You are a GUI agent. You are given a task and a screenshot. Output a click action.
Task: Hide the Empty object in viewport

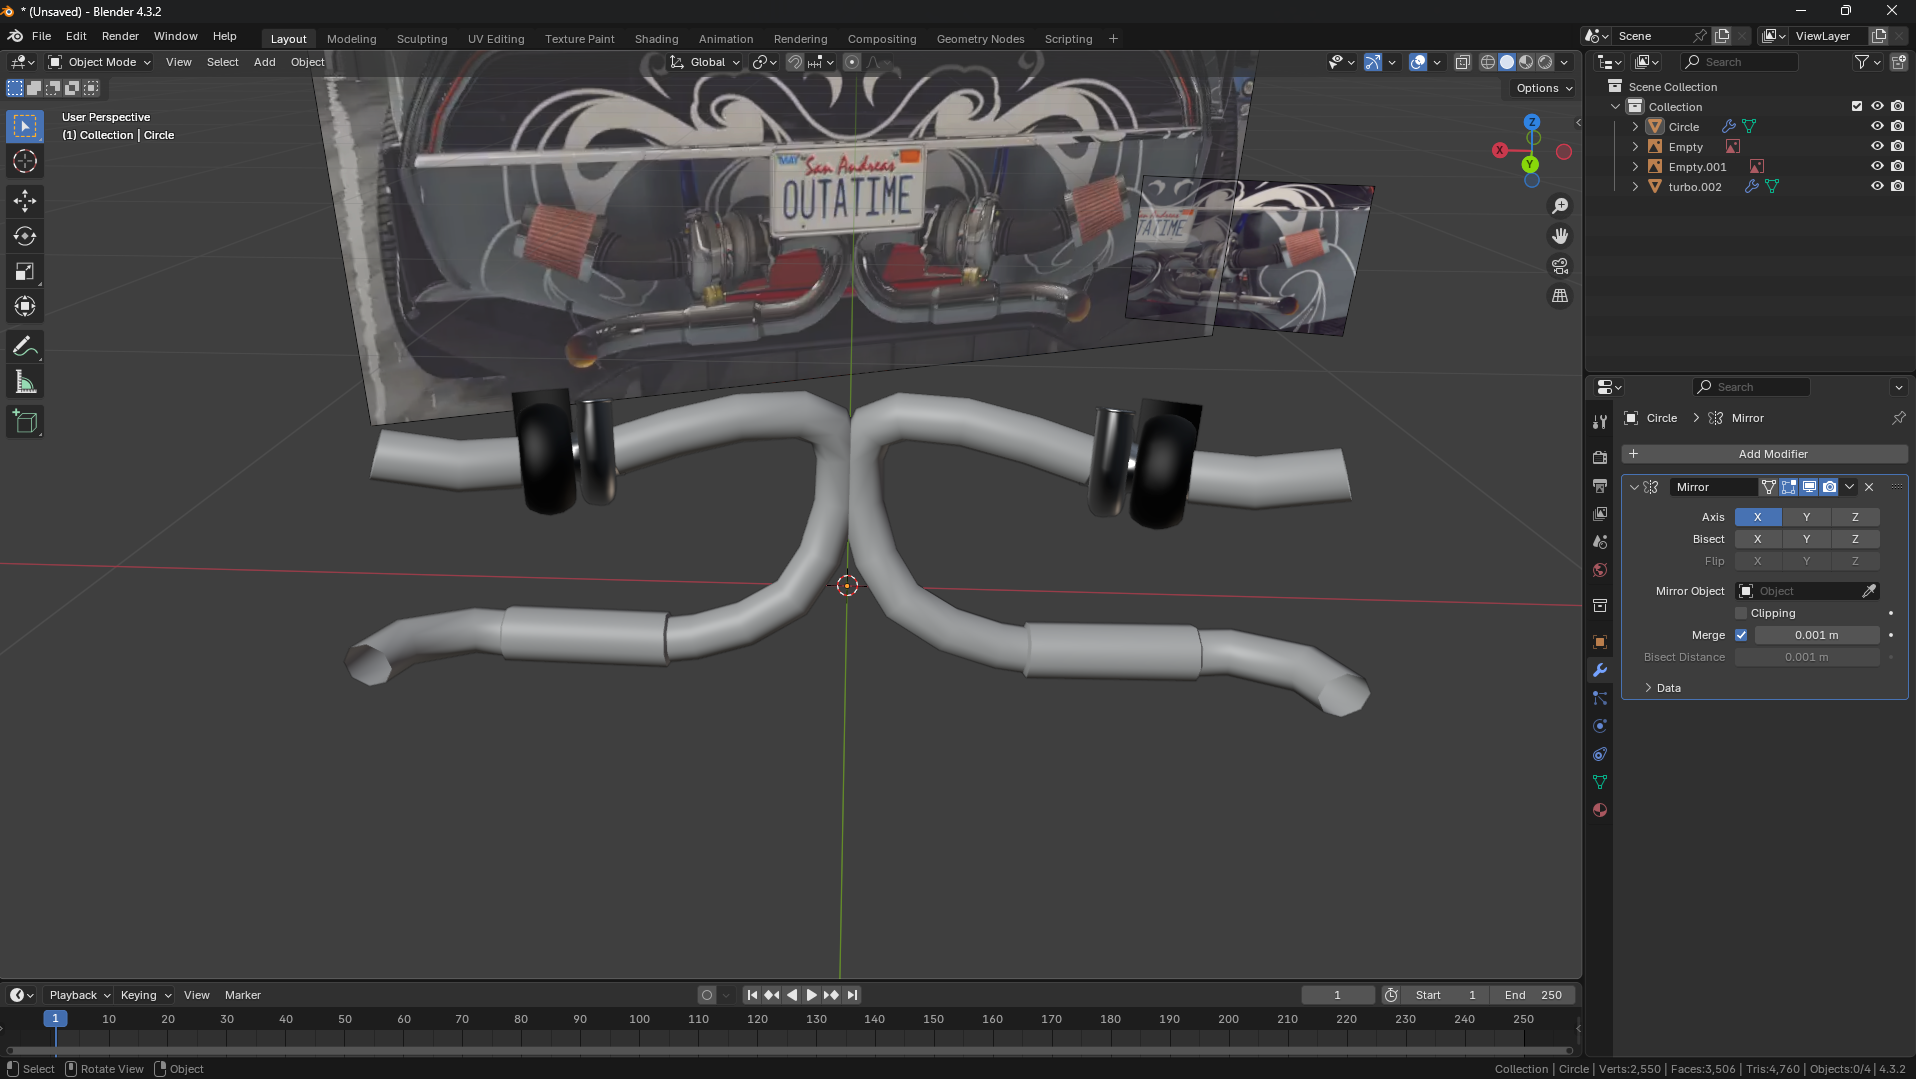(1877, 147)
